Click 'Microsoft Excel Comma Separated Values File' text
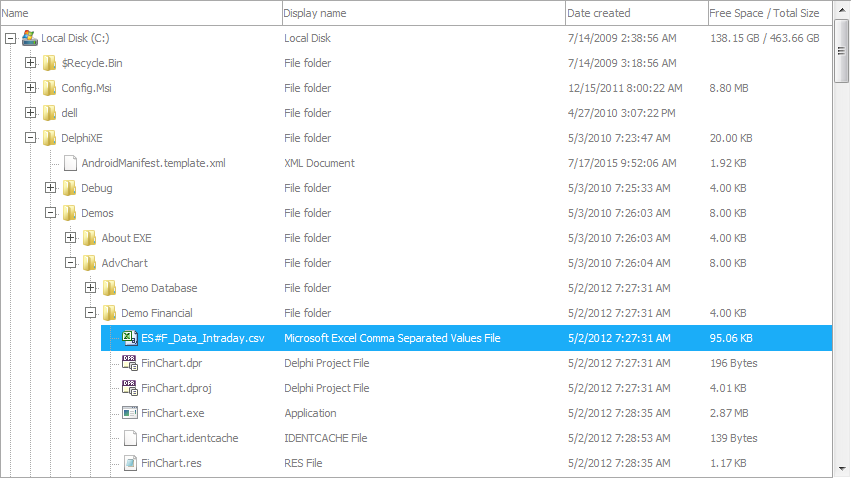This screenshot has width=851, height=478. click(x=392, y=338)
